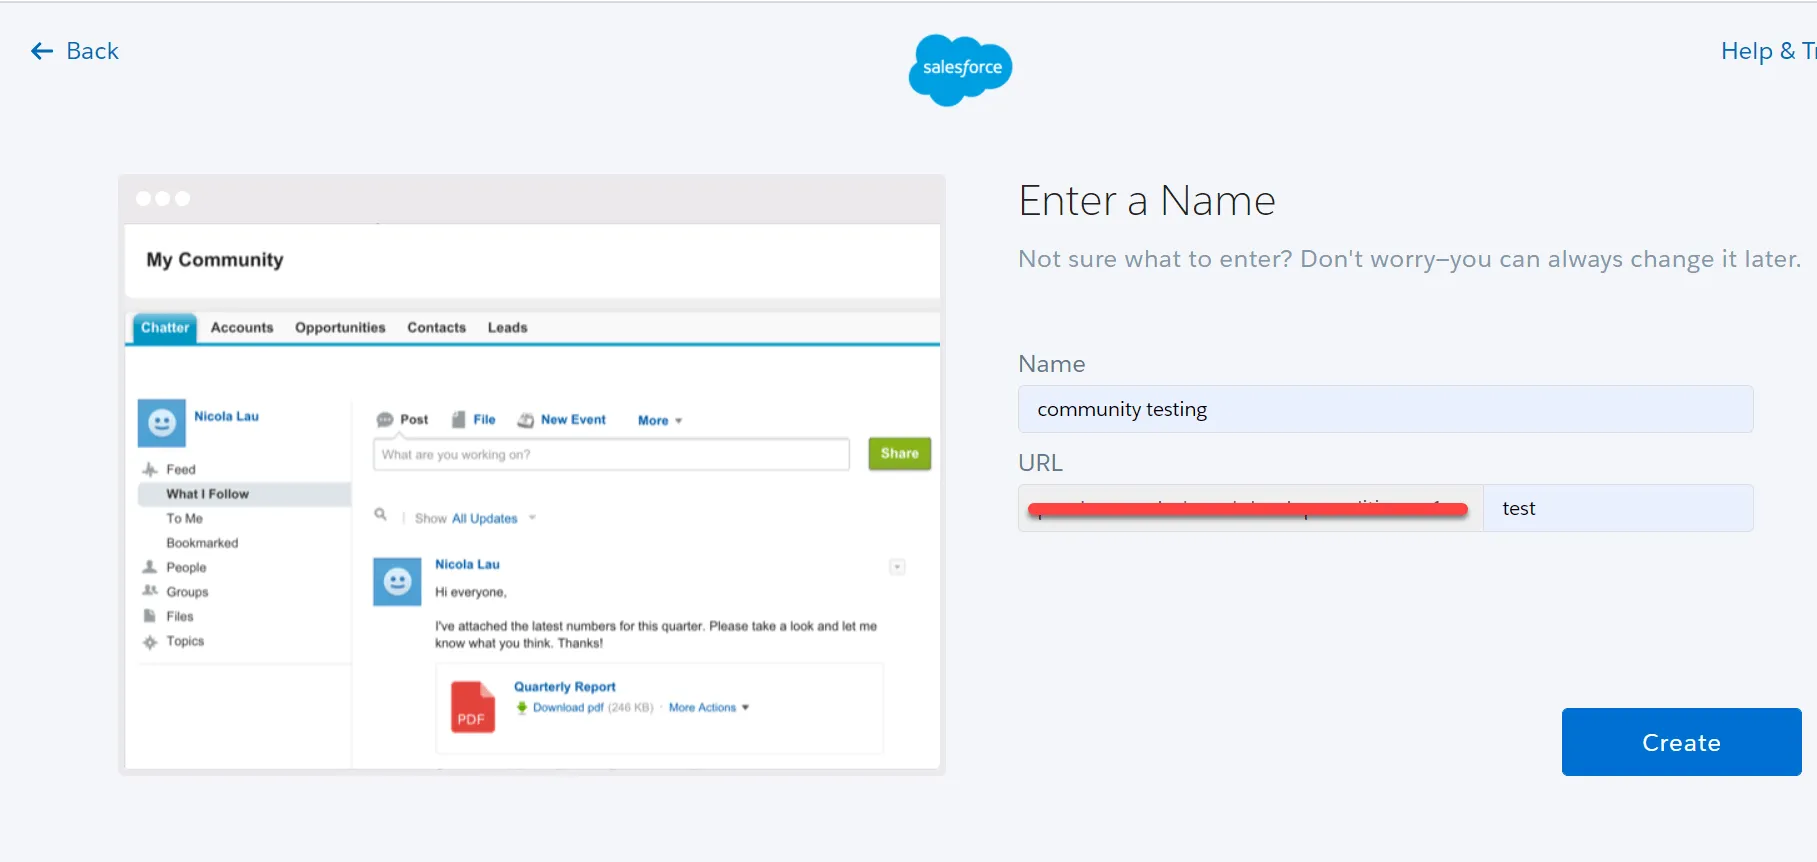Click Nicola Lau sidebar profile avatar
This screenshot has width=1817, height=862.
point(162,422)
